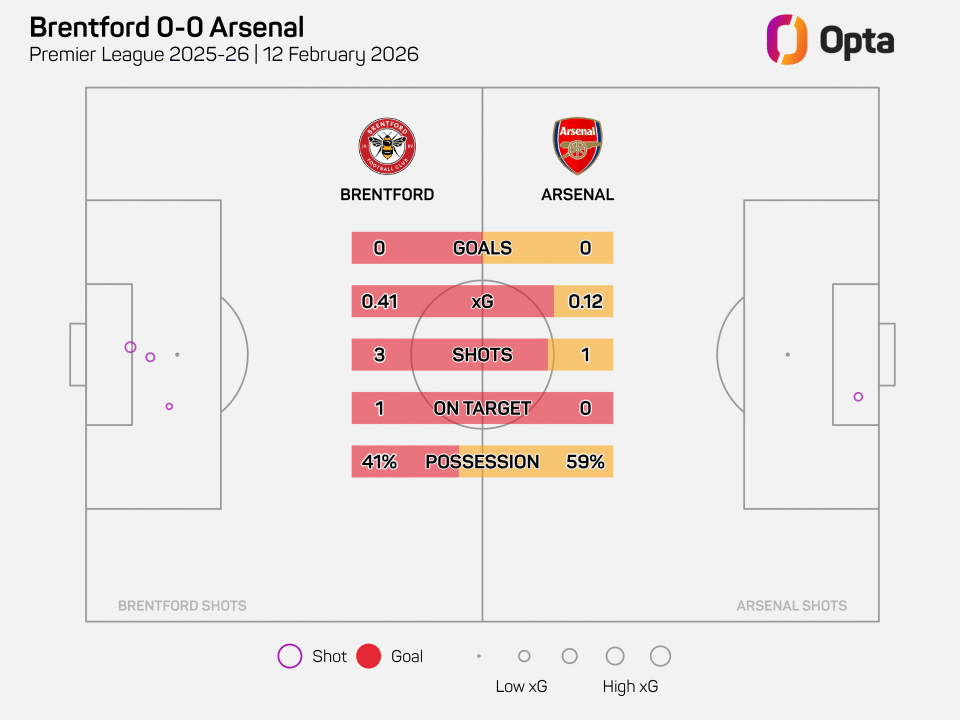Click the smallest Low xG legend dot
The width and height of the screenshot is (960, 720).
(x=479, y=656)
